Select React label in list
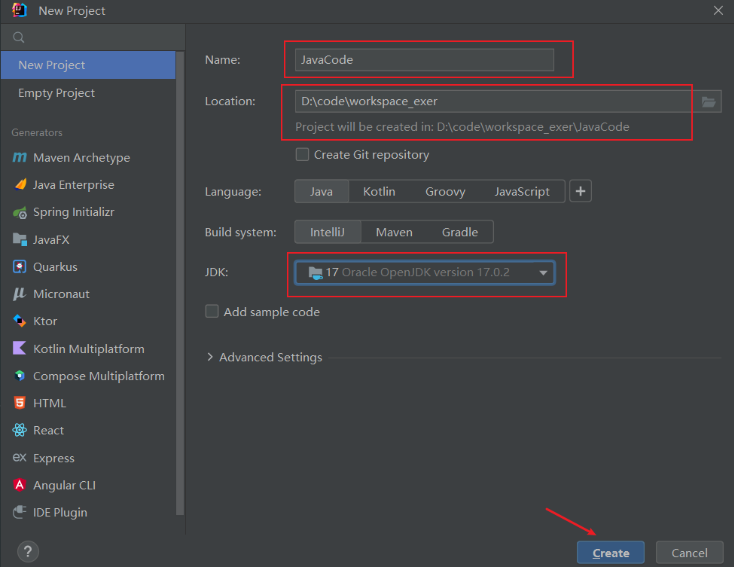Viewport: 734px width, 567px height. (x=48, y=430)
